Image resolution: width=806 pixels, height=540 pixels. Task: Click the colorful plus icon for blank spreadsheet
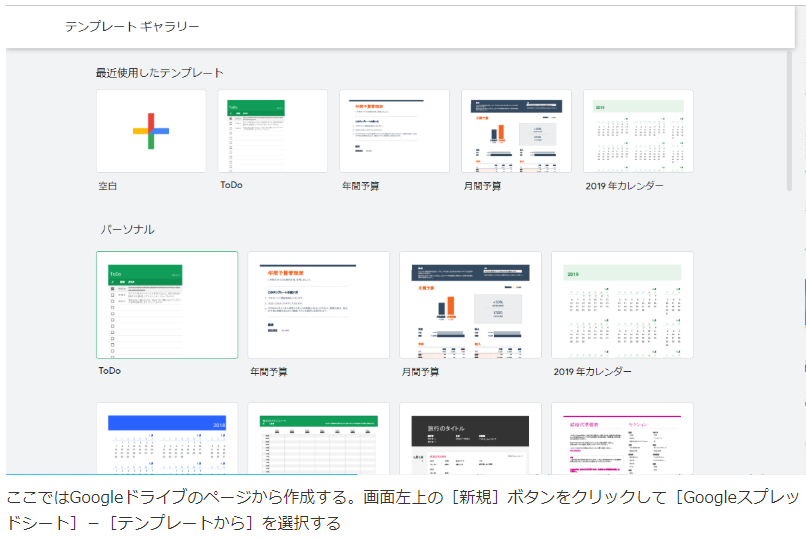pyautogui.click(x=151, y=131)
